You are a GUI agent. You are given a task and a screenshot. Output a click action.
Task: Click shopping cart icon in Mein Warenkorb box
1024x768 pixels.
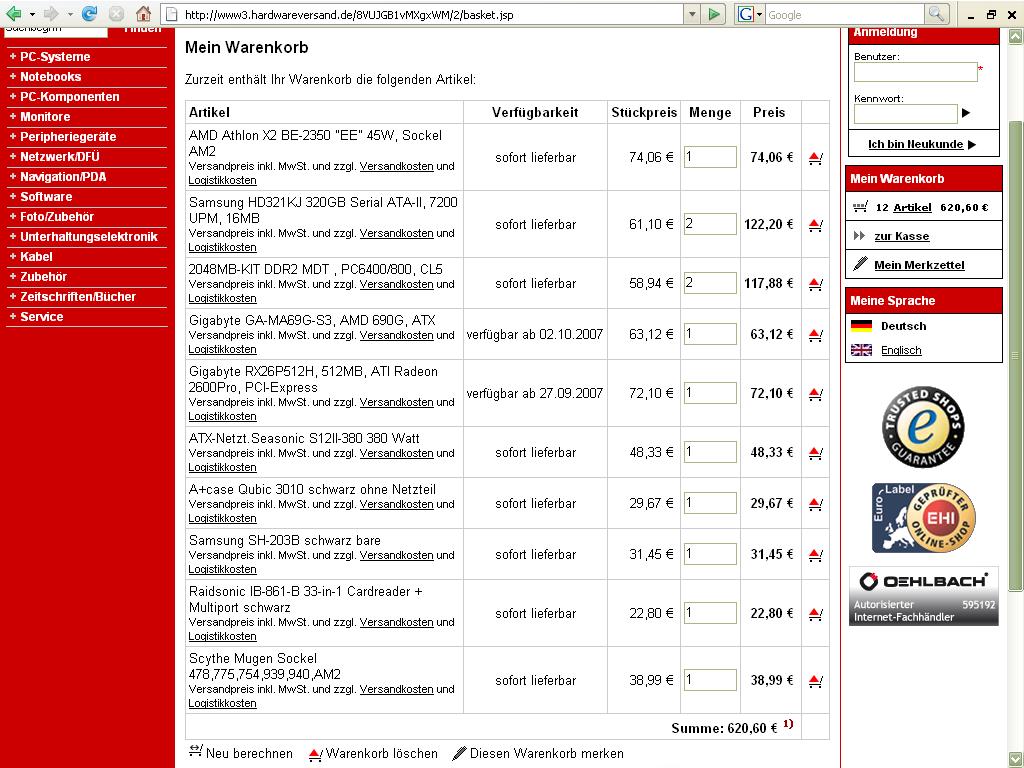click(860, 207)
